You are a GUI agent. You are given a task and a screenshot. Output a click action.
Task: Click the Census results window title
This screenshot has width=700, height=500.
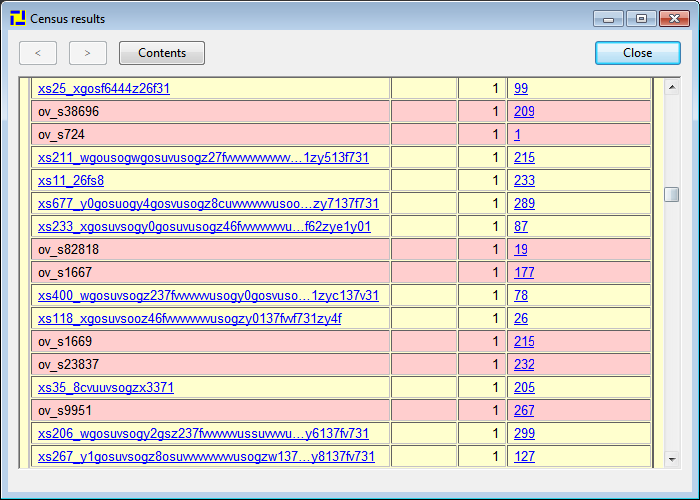coord(67,19)
